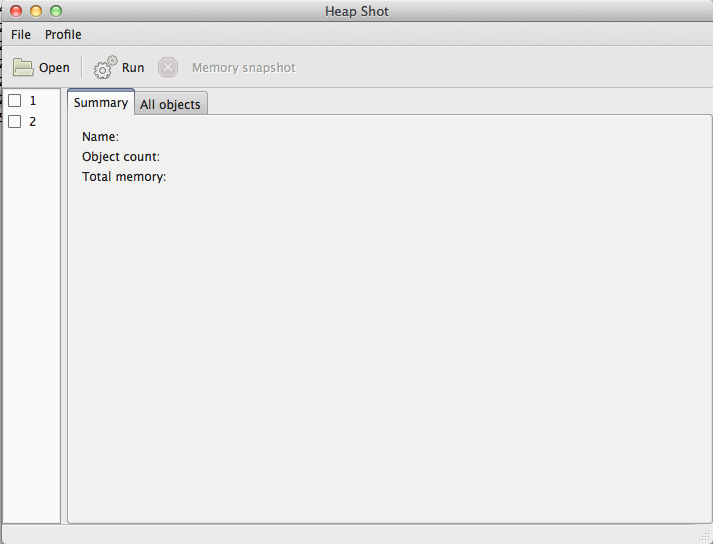Click the Run text label in toolbar
Viewport: 713px width, 544px height.
tap(133, 68)
